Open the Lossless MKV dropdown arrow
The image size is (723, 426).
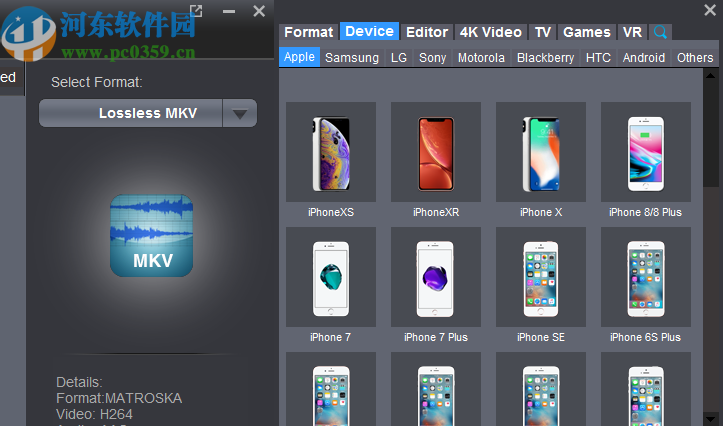(x=240, y=113)
